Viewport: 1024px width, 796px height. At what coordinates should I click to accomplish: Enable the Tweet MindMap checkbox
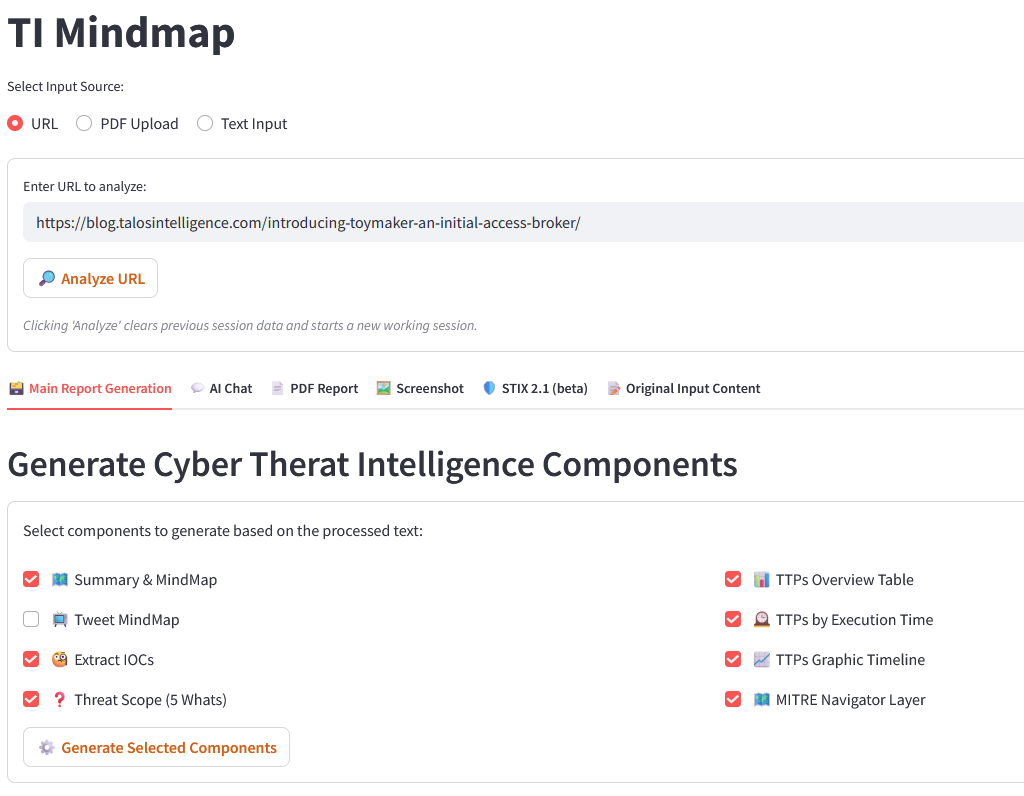pyautogui.click(x=31, y=619)
